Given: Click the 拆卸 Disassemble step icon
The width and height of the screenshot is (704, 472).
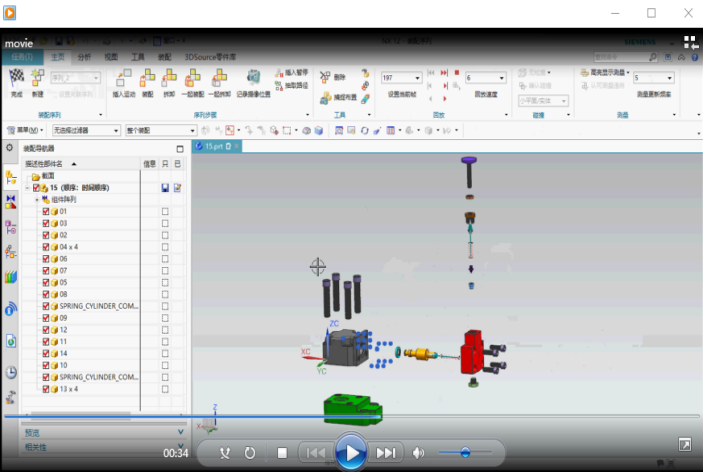Looking at the screenshot, I should (169, 78).
